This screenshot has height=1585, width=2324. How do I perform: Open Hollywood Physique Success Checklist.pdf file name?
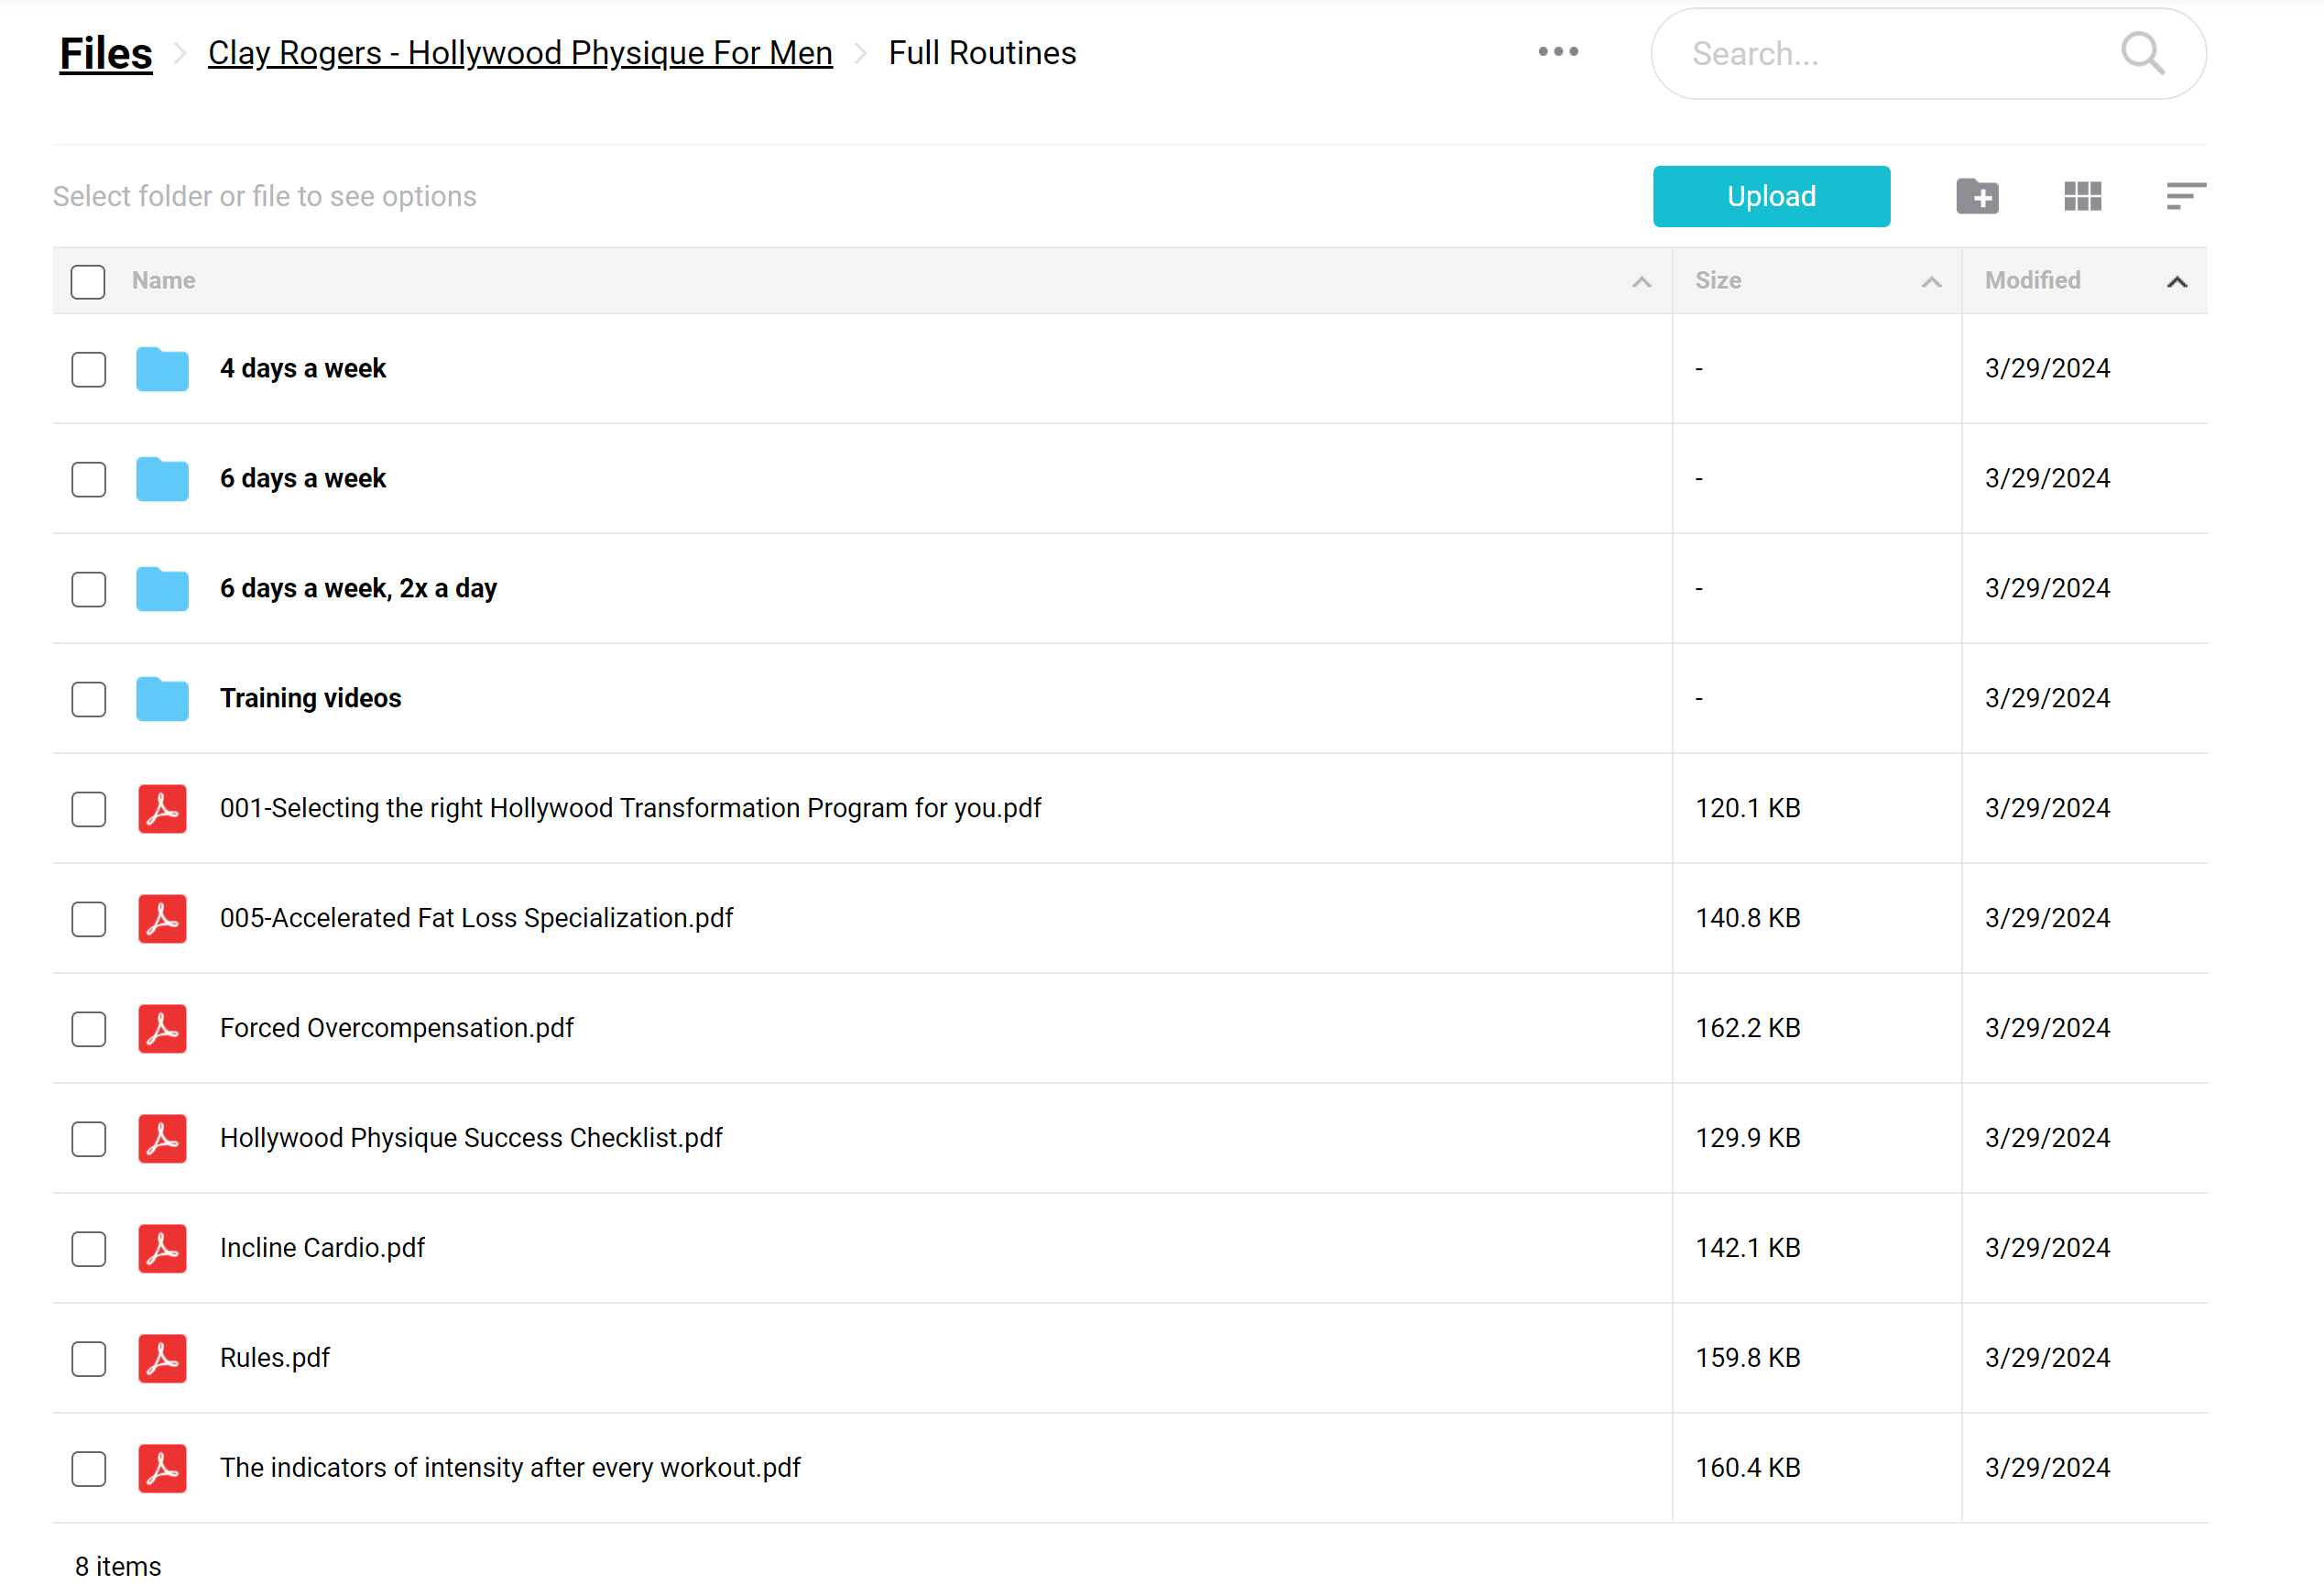(x=471, y=1138)
